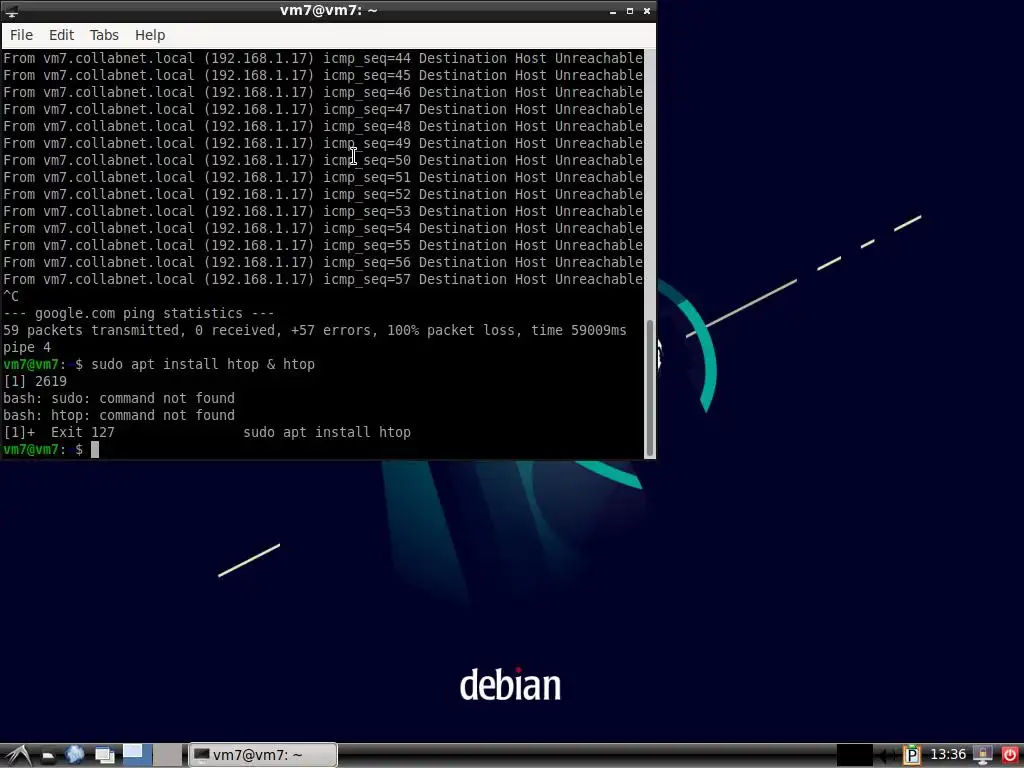
Task: Click the last empty shell prompt cursor
Action: pyautogui.click(x=95, y=449)
